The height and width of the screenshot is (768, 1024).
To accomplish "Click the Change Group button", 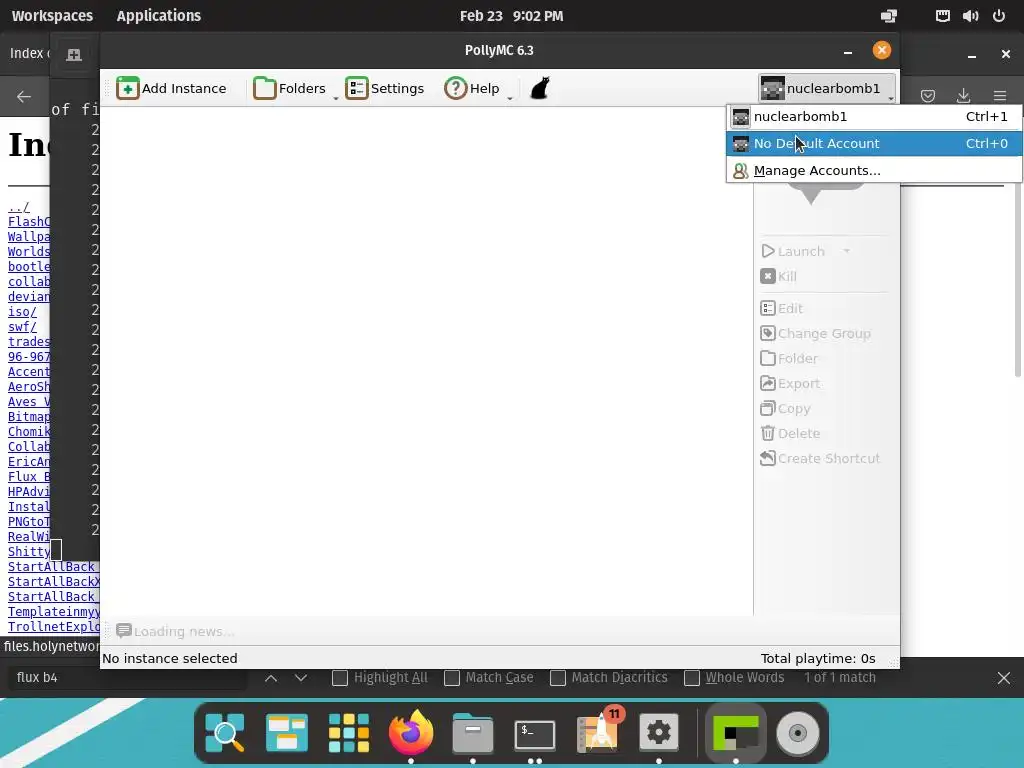I will (816, 334).
